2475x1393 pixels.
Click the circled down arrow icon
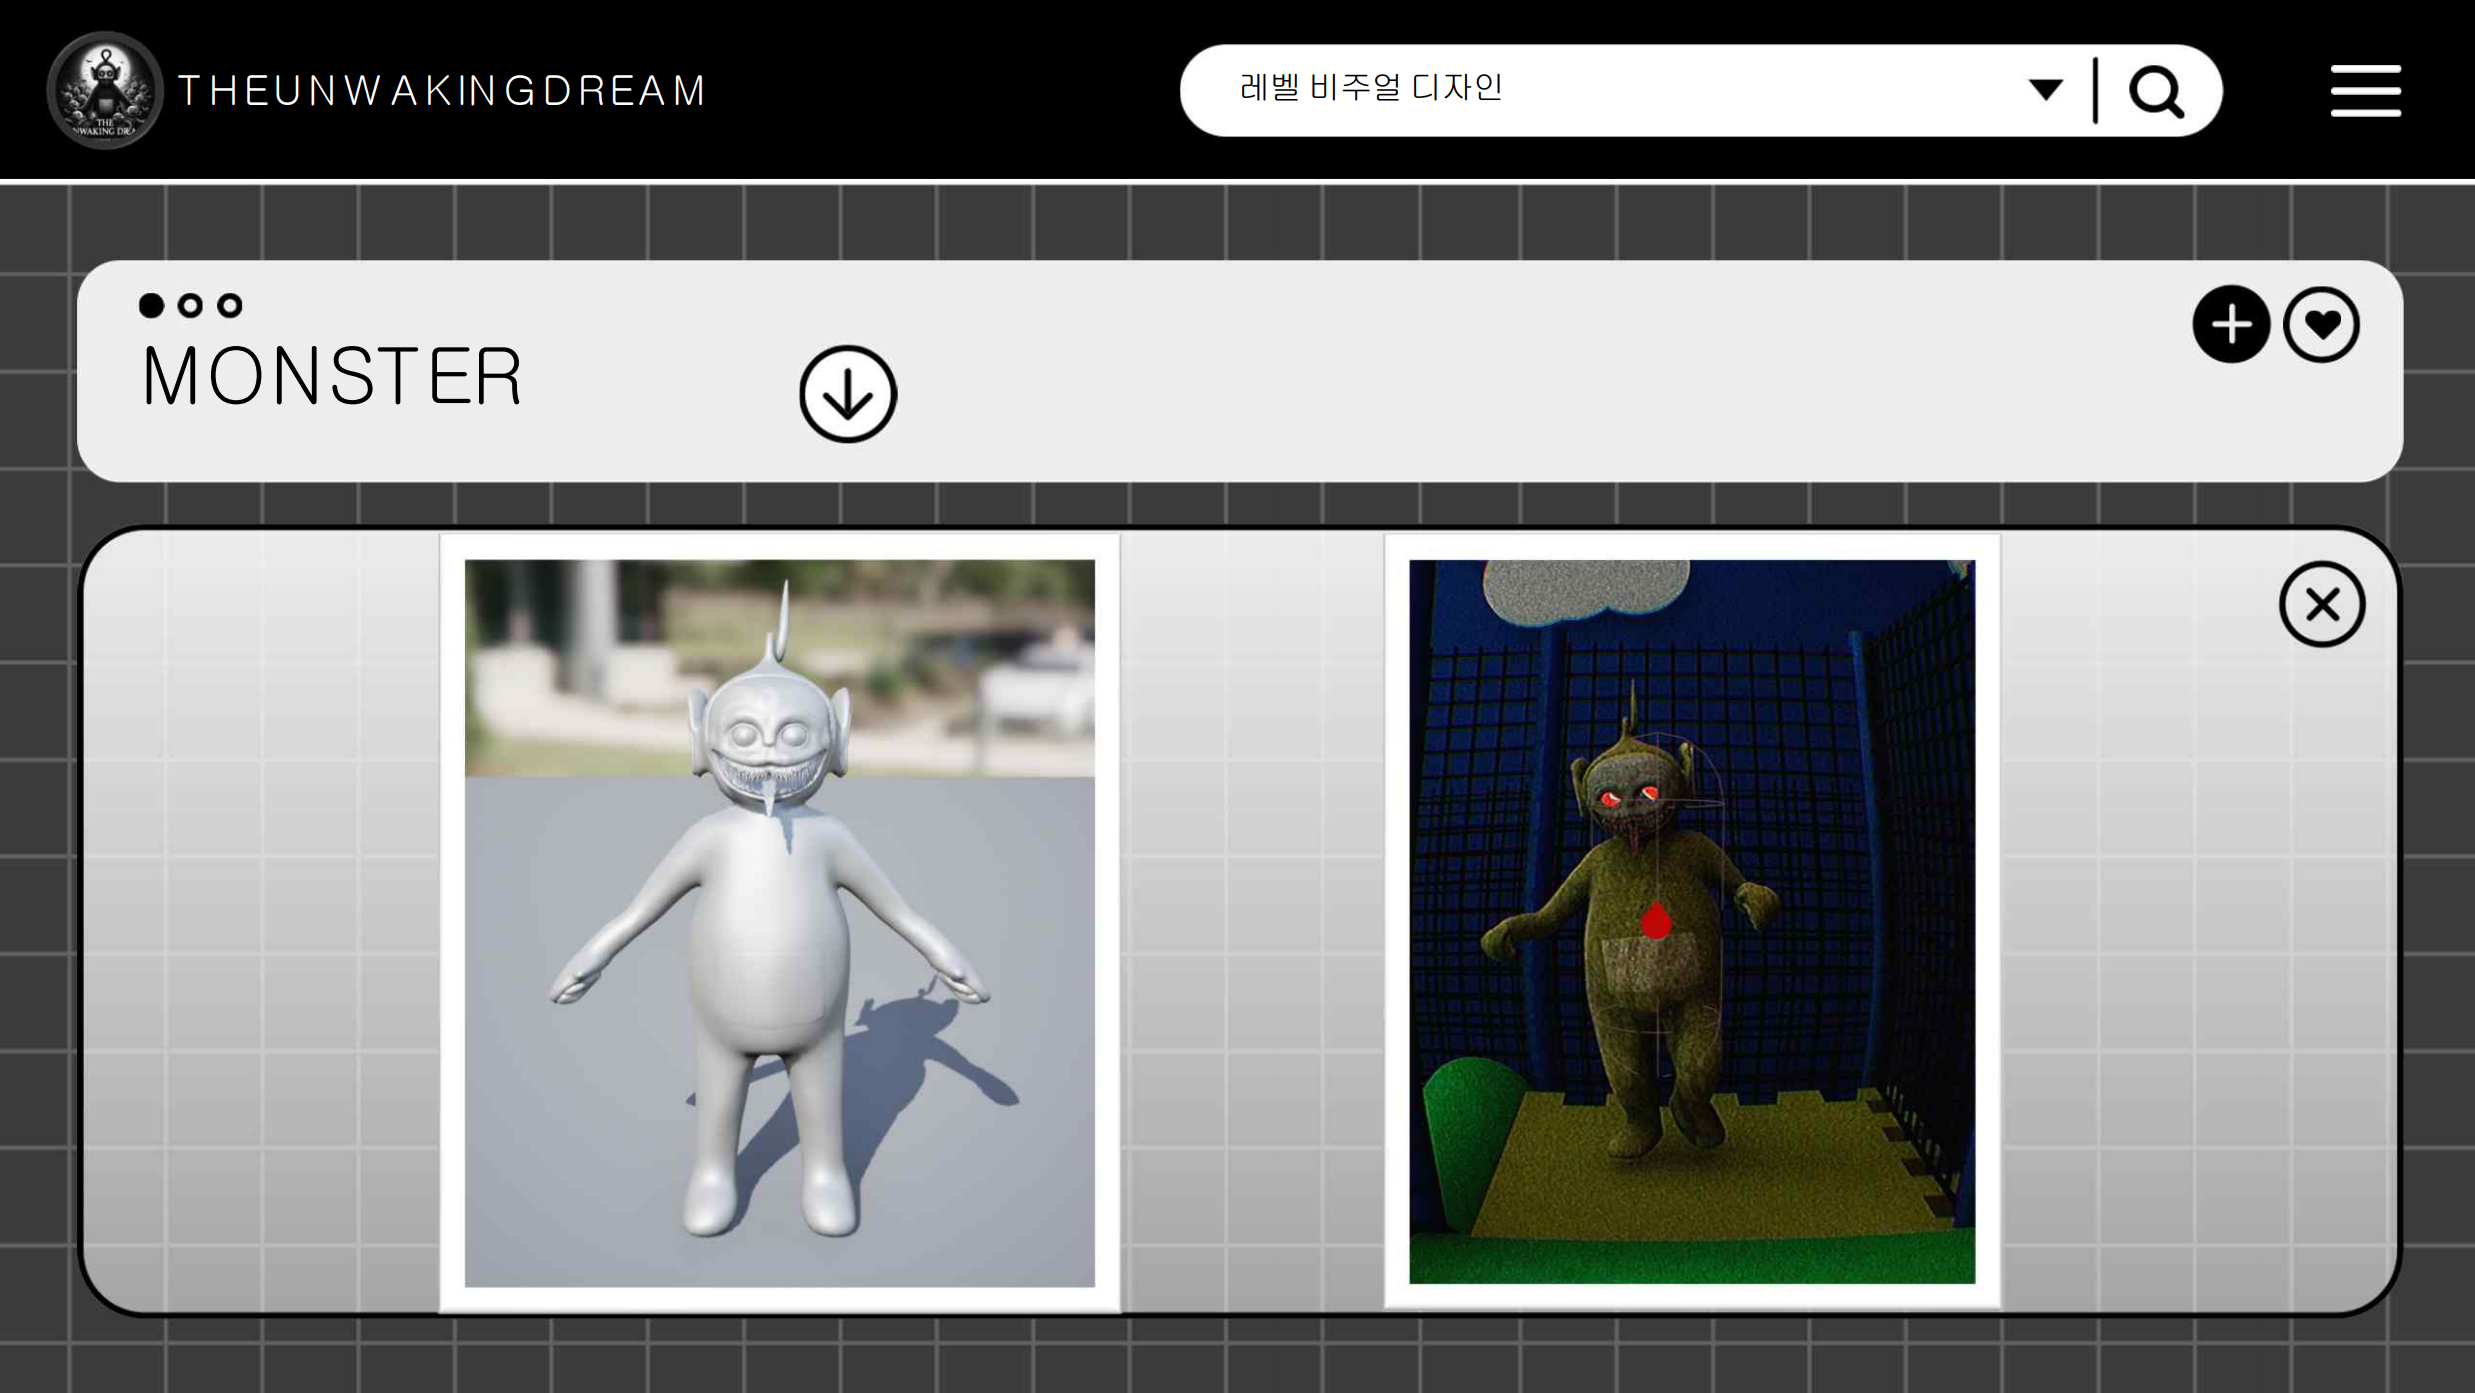click(x=847, y=394)
